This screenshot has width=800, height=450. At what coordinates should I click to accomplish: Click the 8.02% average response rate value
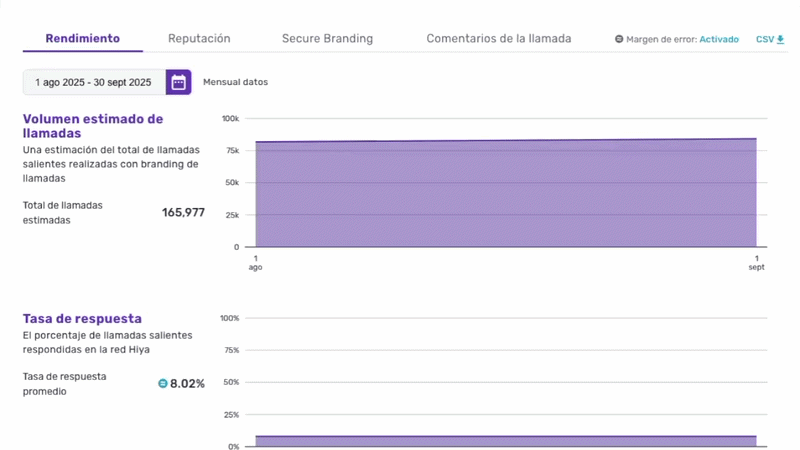[x=187, y=384]
